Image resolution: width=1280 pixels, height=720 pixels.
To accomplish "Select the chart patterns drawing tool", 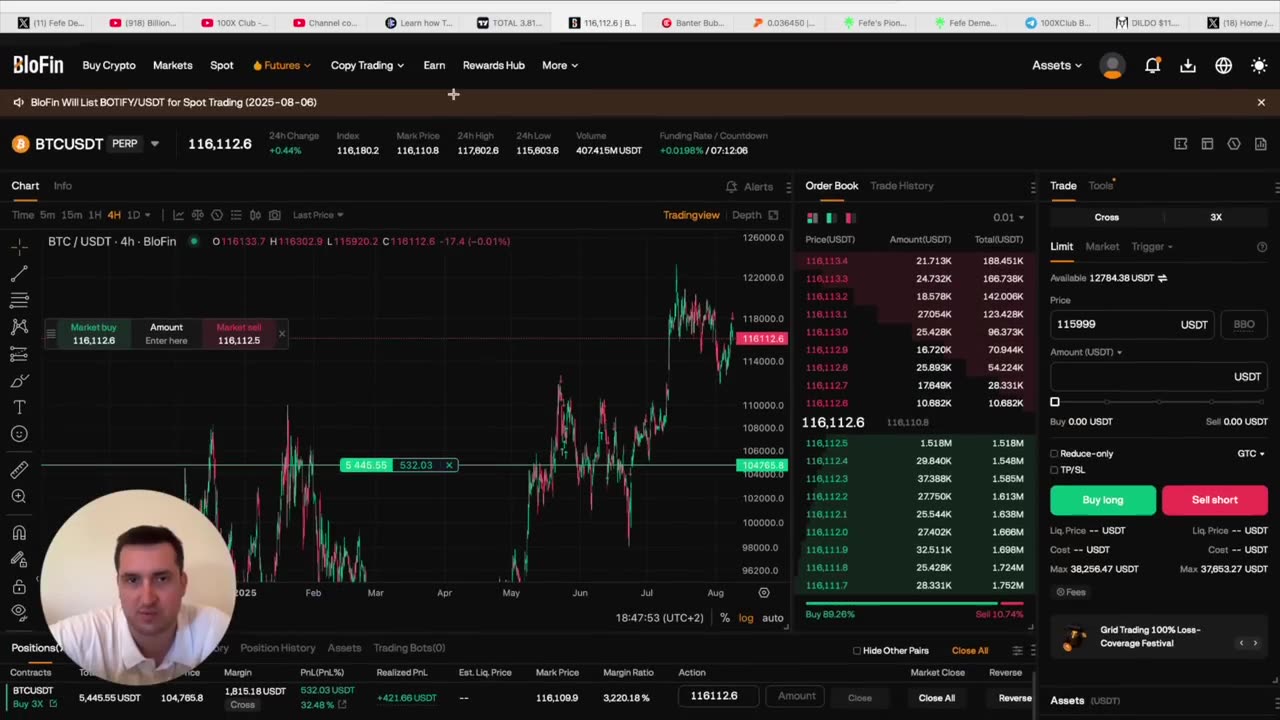I will coord(19,327).
